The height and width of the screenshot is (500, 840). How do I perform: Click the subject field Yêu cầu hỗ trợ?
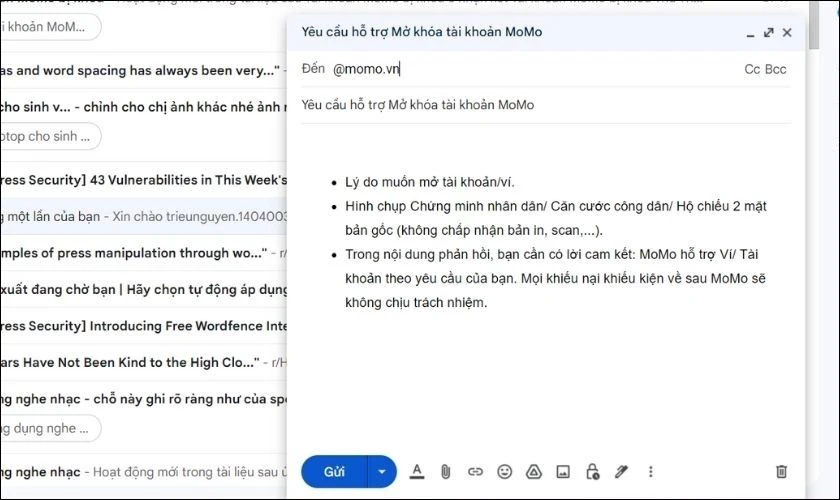tap(545, 105)
